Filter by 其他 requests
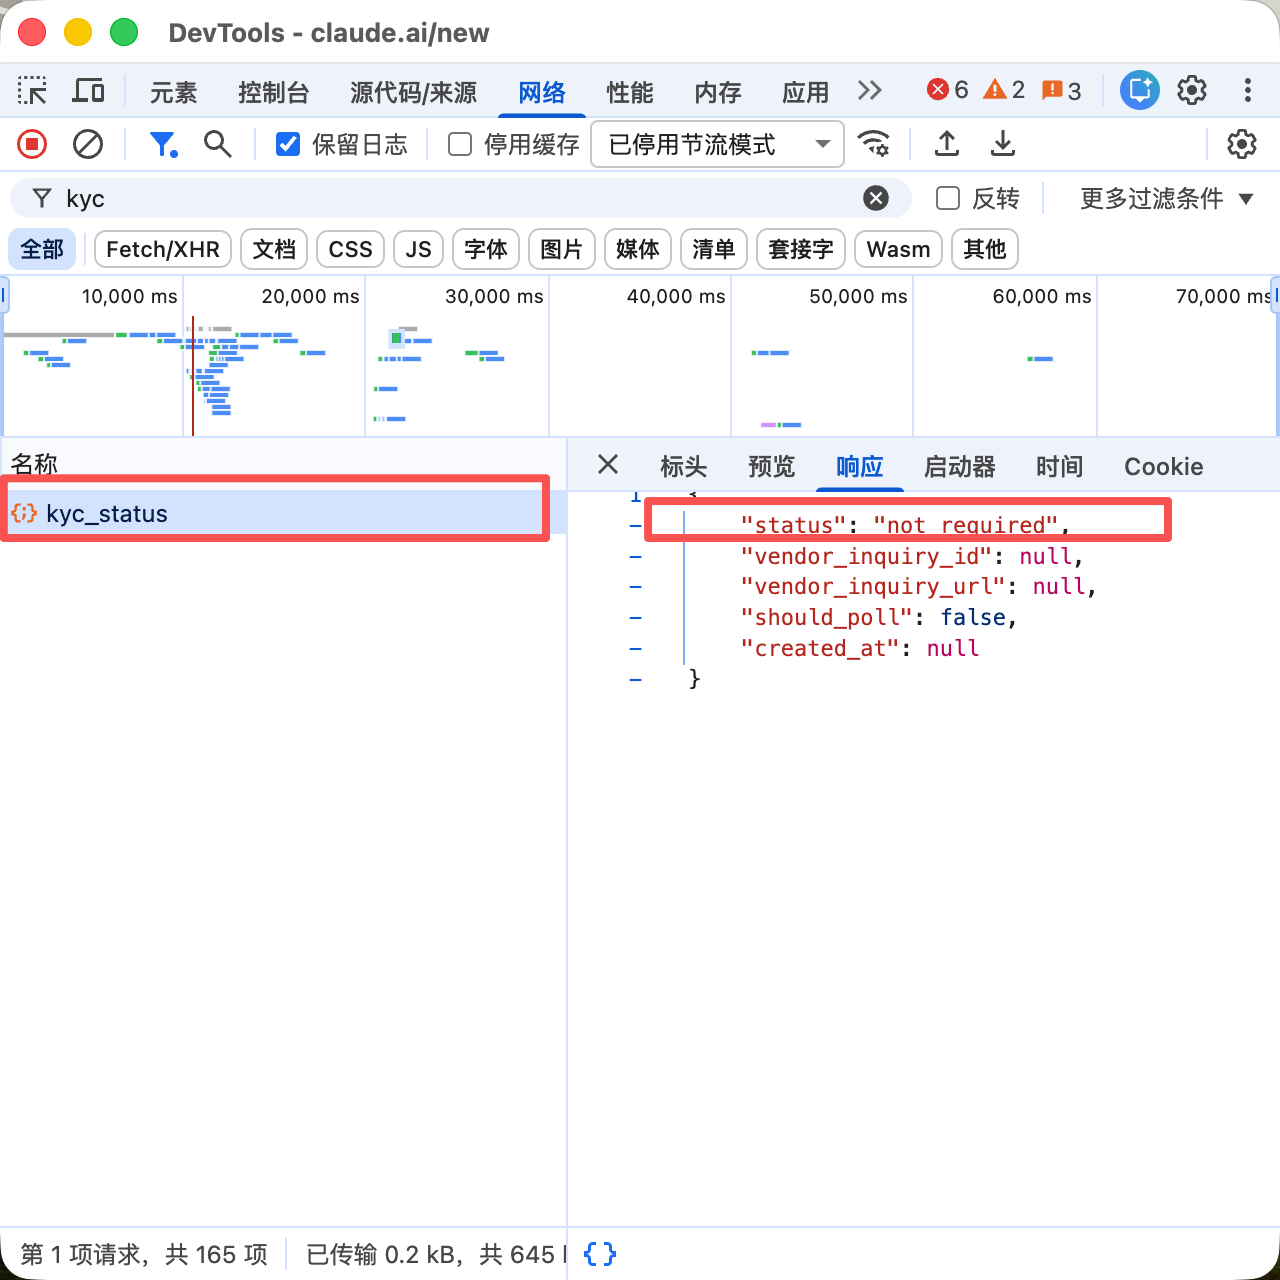 pos(985,249)
